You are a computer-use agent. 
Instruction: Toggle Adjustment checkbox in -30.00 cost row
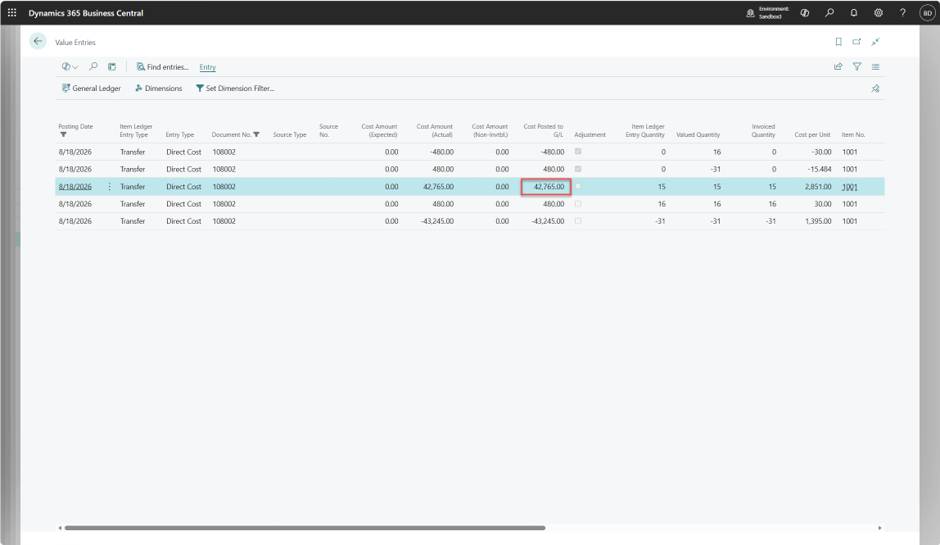pos(578,152)
